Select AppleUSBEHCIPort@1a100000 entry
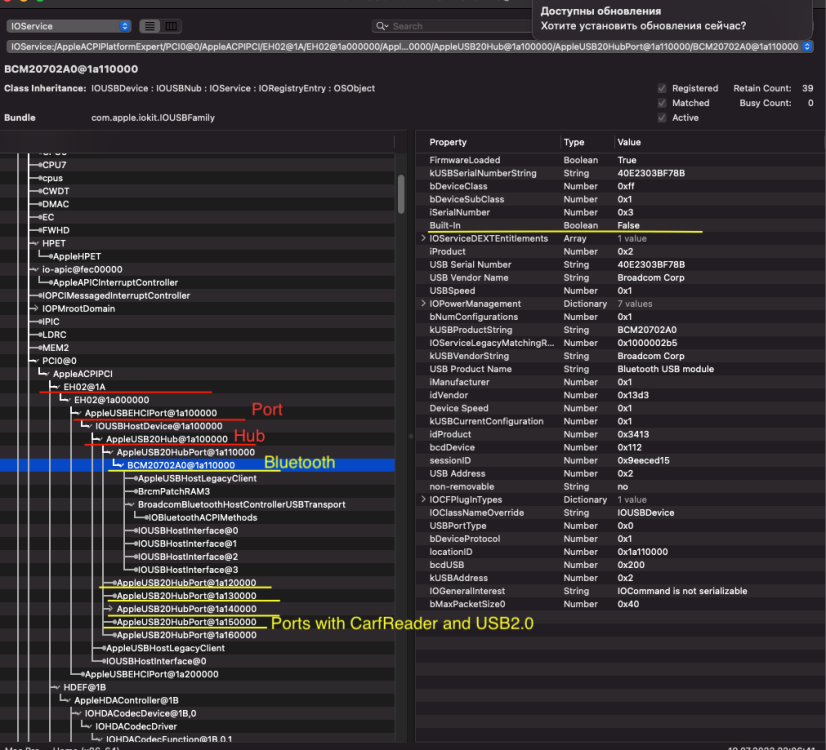Screen dimensions: 826x750 click(x=151, y=413)
